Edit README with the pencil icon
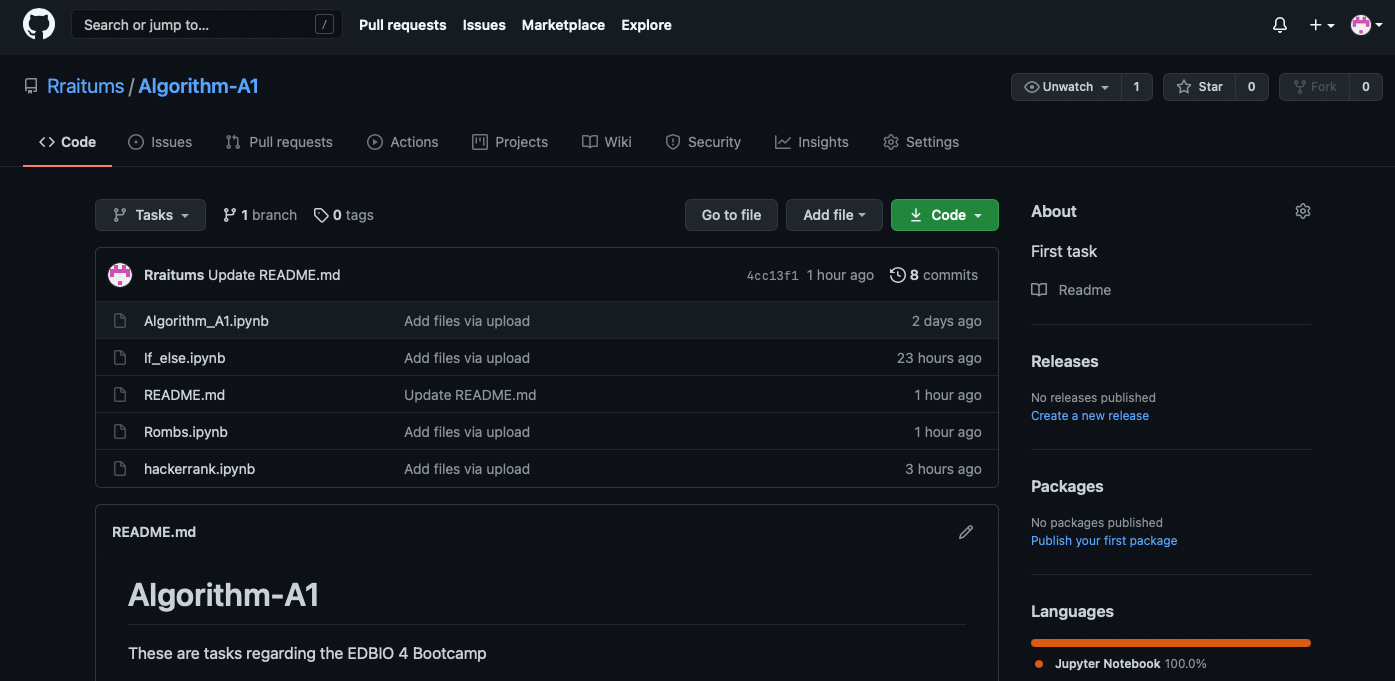 [966, 532]
